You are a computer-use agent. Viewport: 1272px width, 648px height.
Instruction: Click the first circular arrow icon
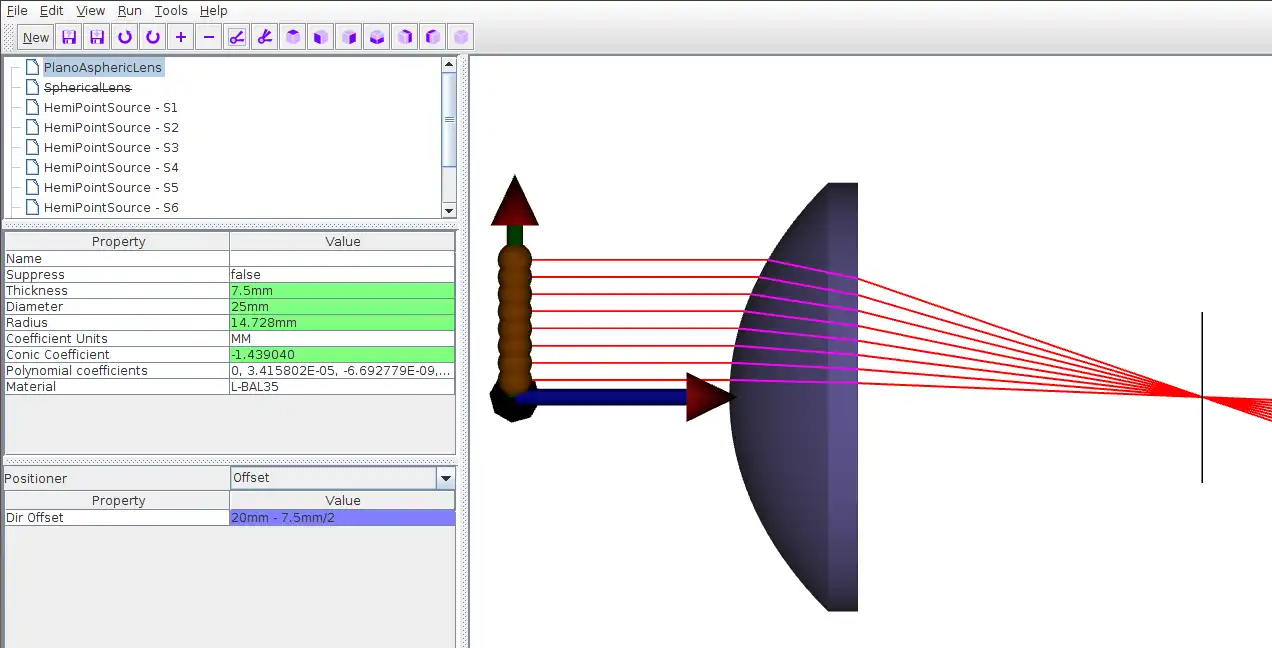125,37
